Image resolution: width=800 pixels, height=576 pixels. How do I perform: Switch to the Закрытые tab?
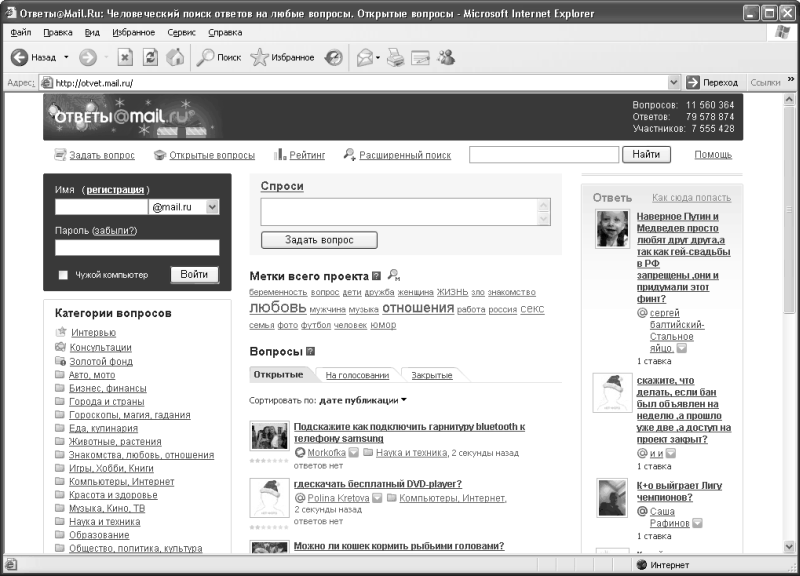pos(432,375)
